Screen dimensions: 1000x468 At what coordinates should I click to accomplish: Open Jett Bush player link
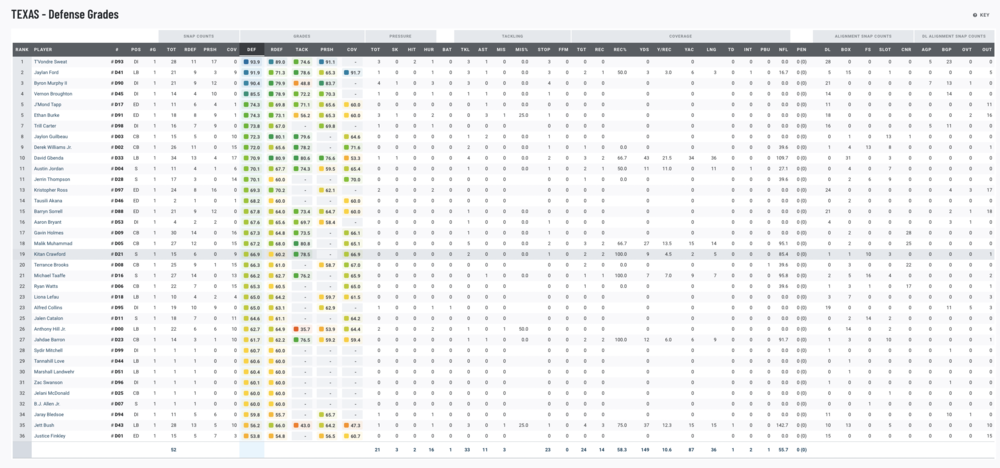click(43, 425)
